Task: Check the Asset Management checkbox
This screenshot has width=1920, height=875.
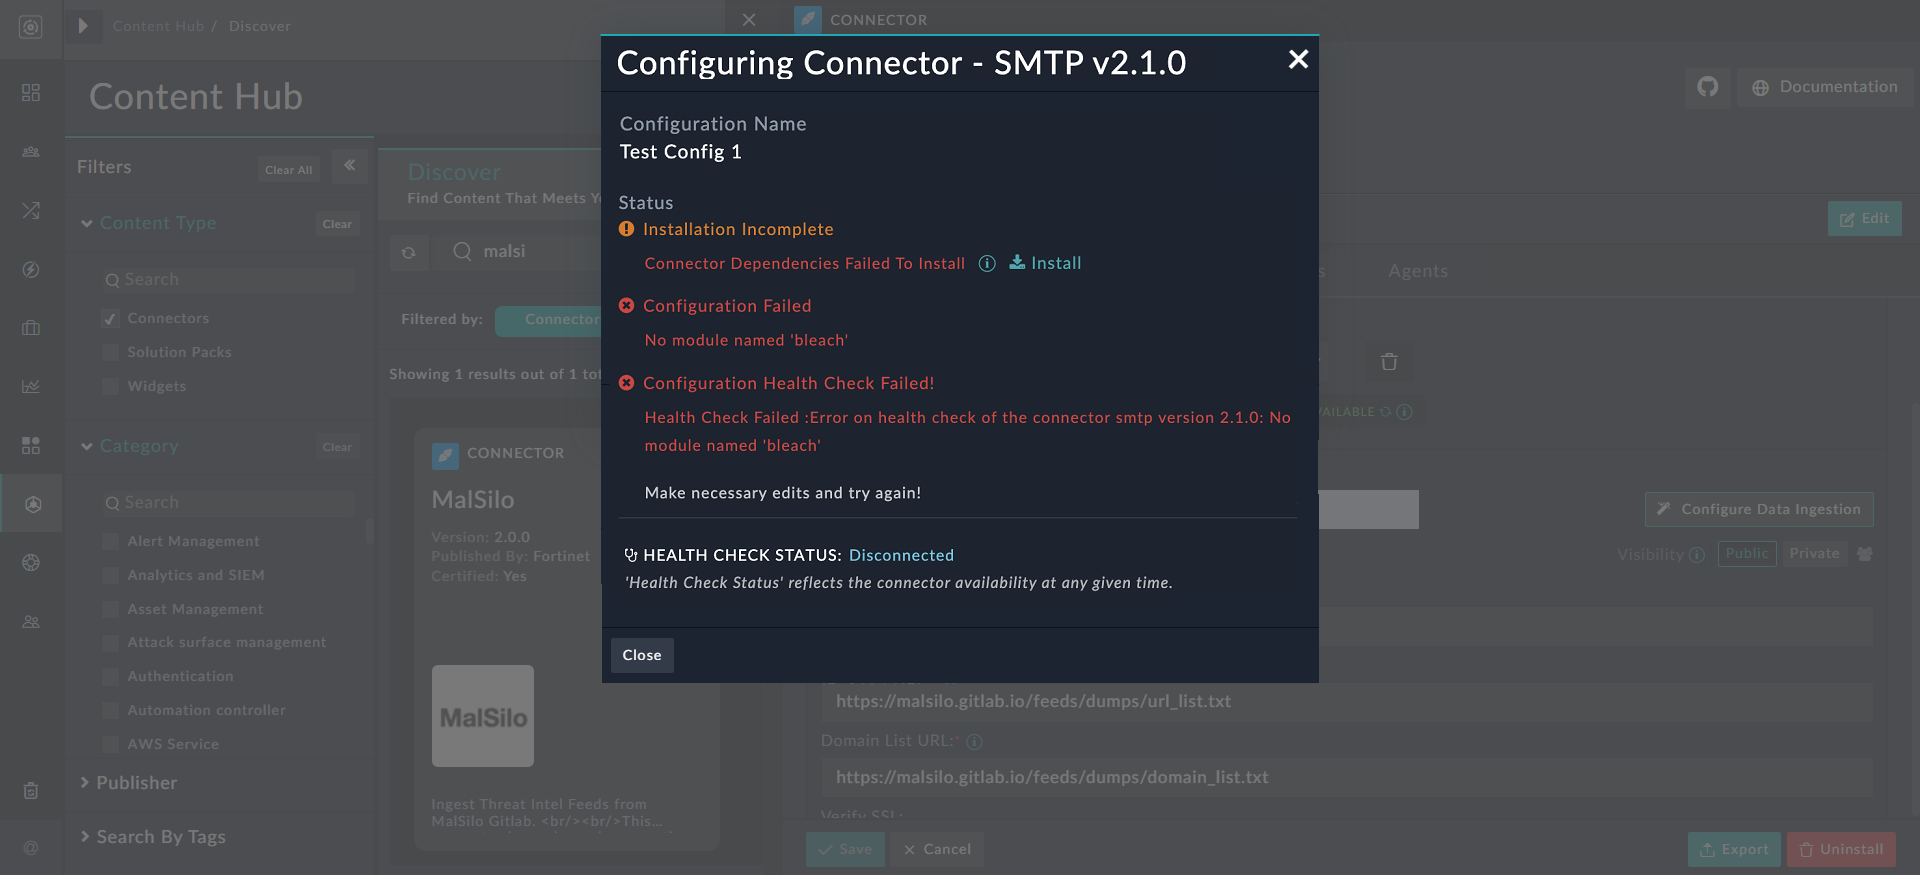Action: click(111, 609)
